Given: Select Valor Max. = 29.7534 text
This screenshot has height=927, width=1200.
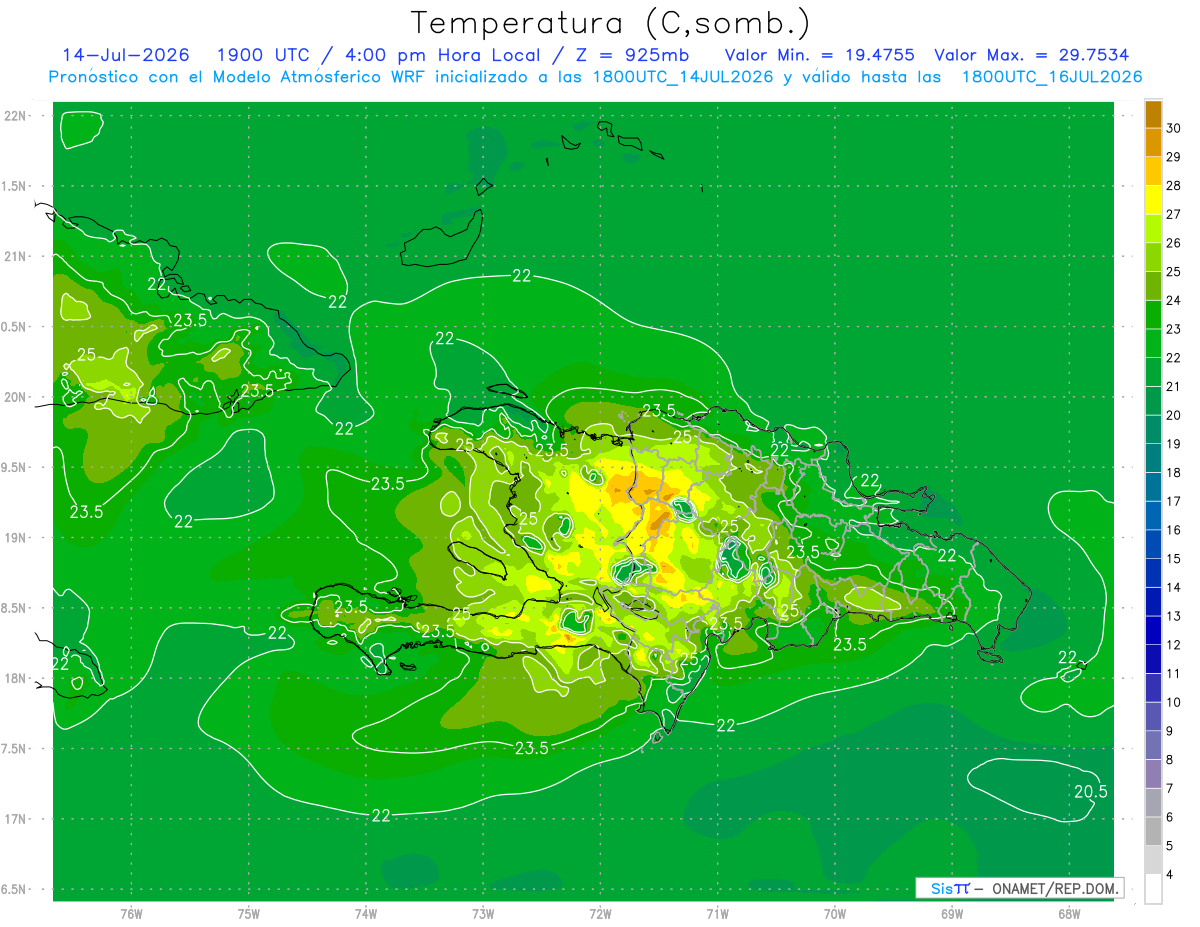Looking at the screenshot, I should (x=1031, y=55).
